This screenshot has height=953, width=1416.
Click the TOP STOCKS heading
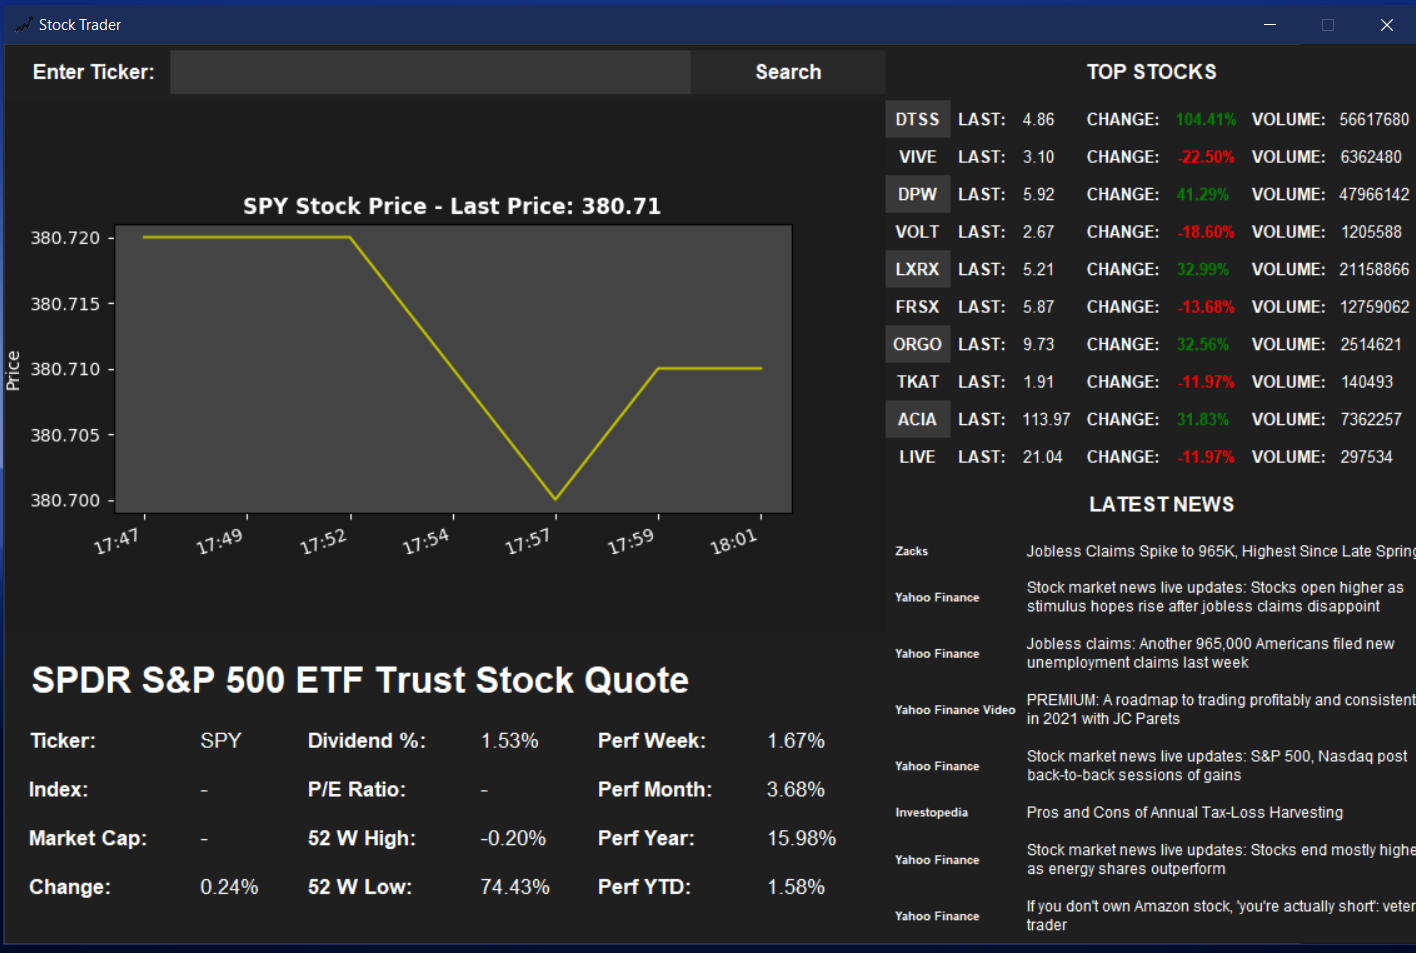pyautogui.click(x=1152, y=72)
